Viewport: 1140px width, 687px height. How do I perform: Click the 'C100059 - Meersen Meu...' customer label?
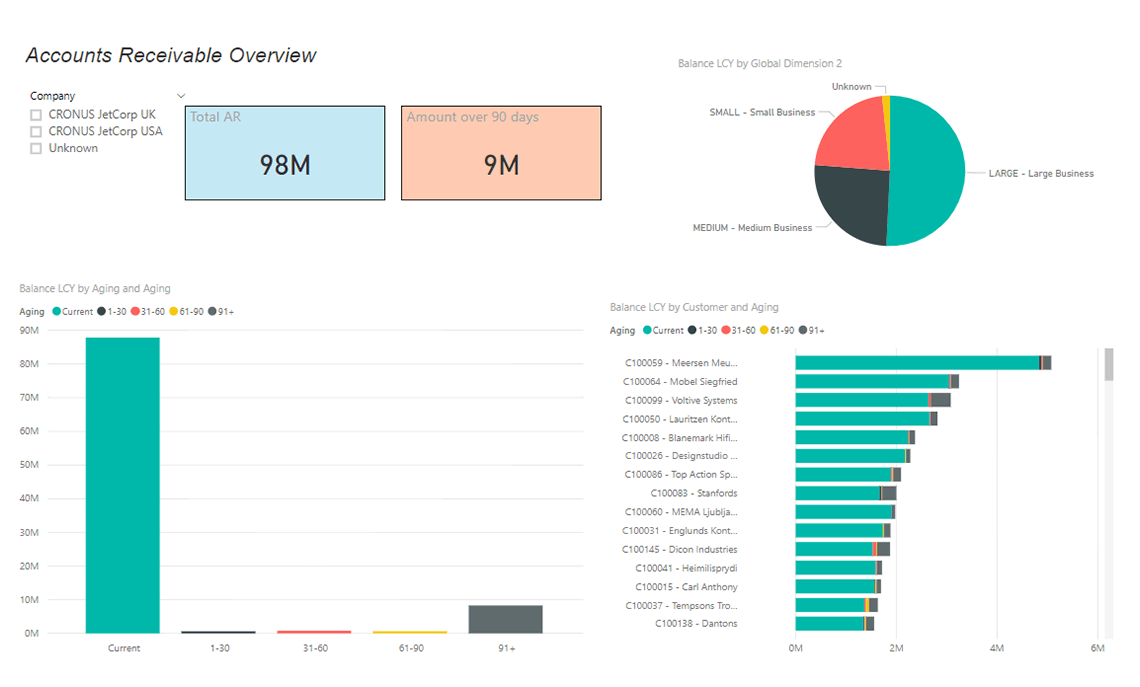[681, 363]
